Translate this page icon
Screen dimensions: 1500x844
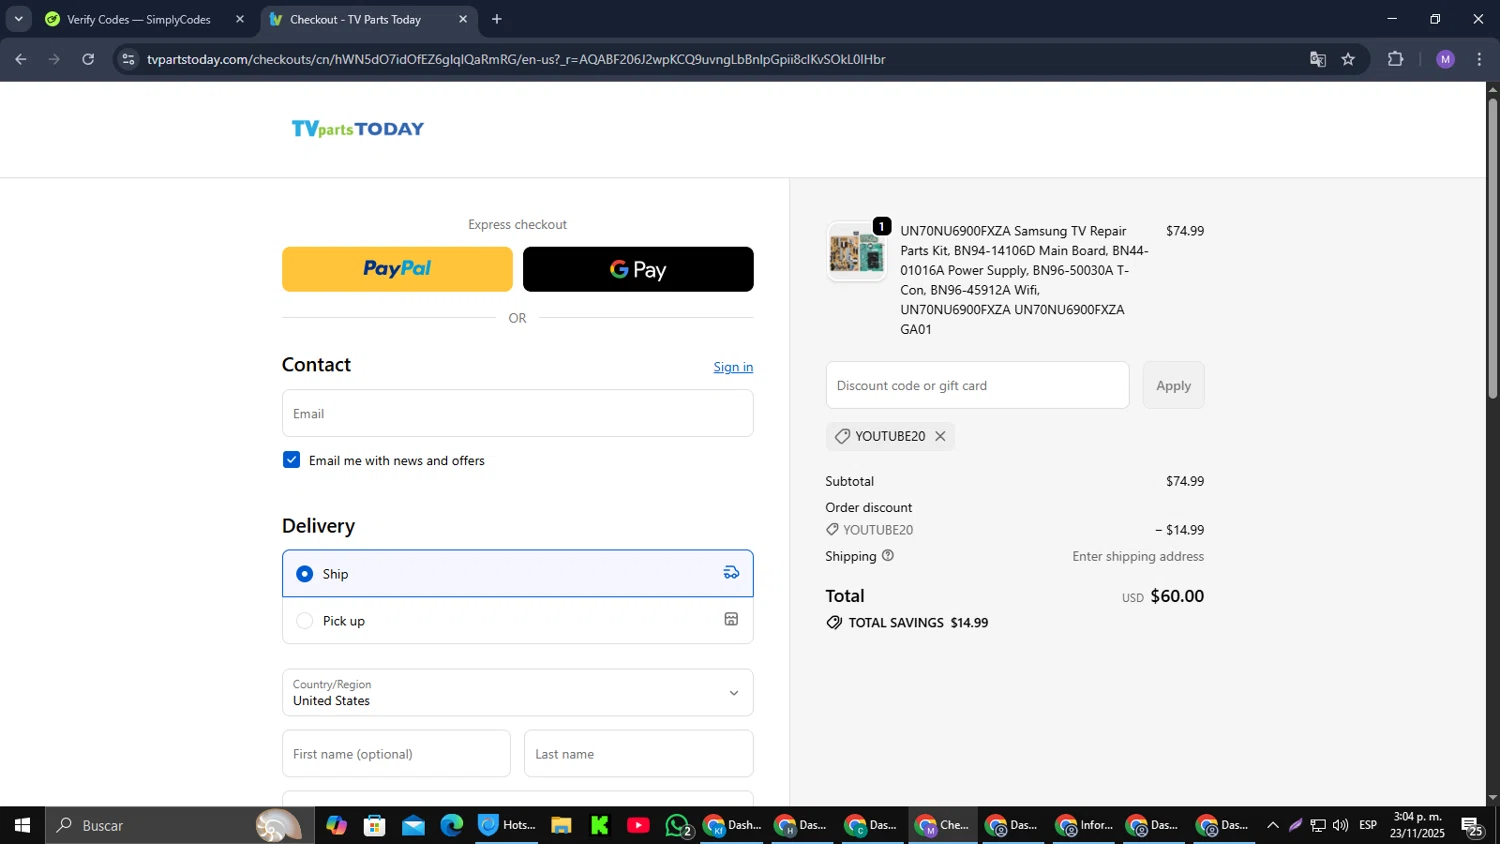(1318, 59)
